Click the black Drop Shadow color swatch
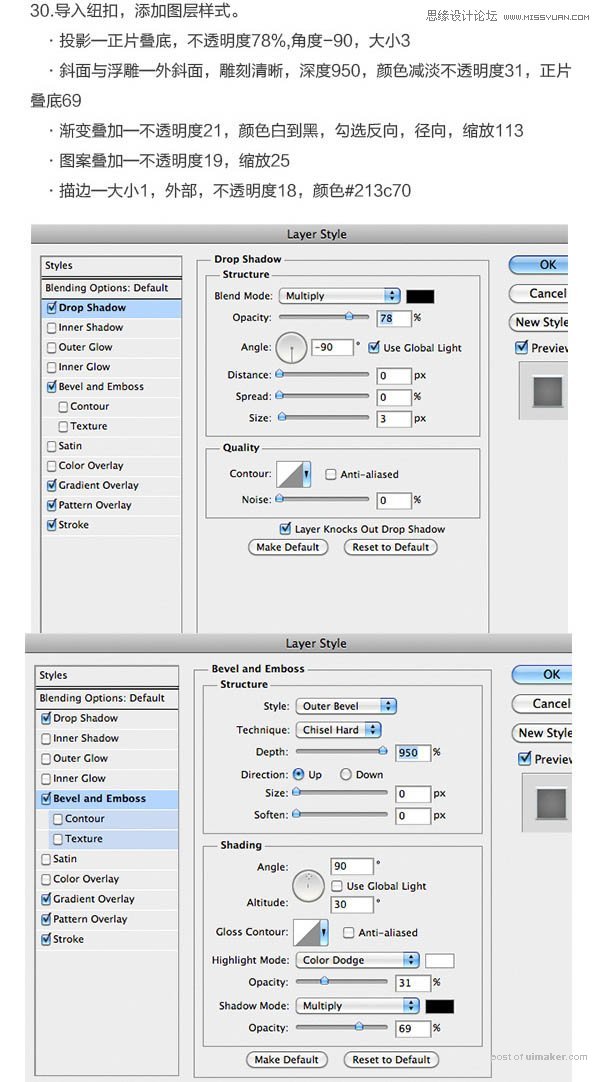Screen dimensions: 600x1082 coord(420,296)
